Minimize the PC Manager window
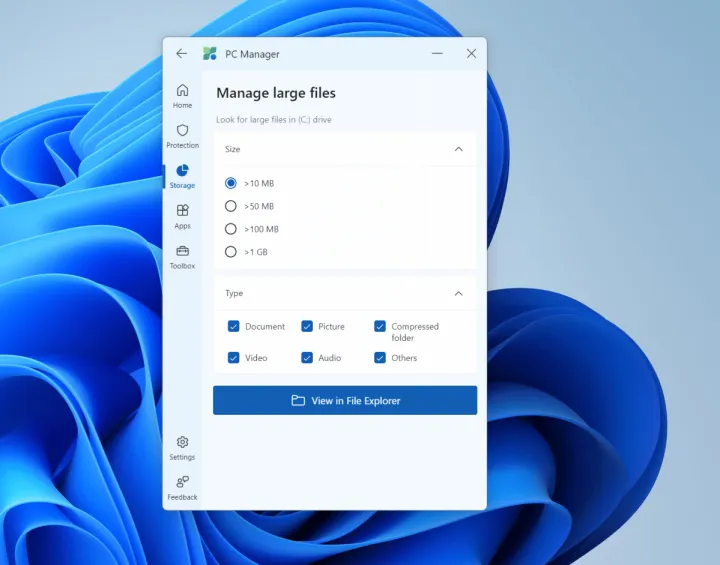This screenshot has width=720, height=565. coord(437,54)
